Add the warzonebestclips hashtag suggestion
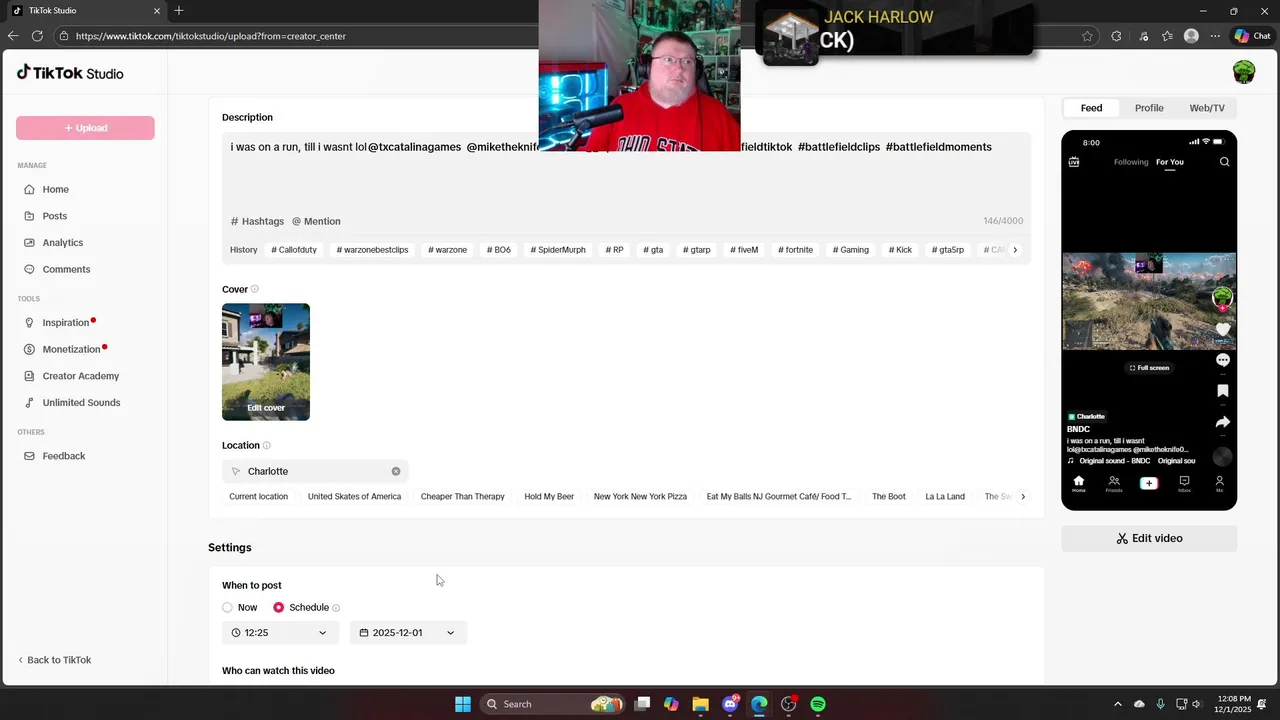The height and width of the screenshot is (720, 1280). 372,250
